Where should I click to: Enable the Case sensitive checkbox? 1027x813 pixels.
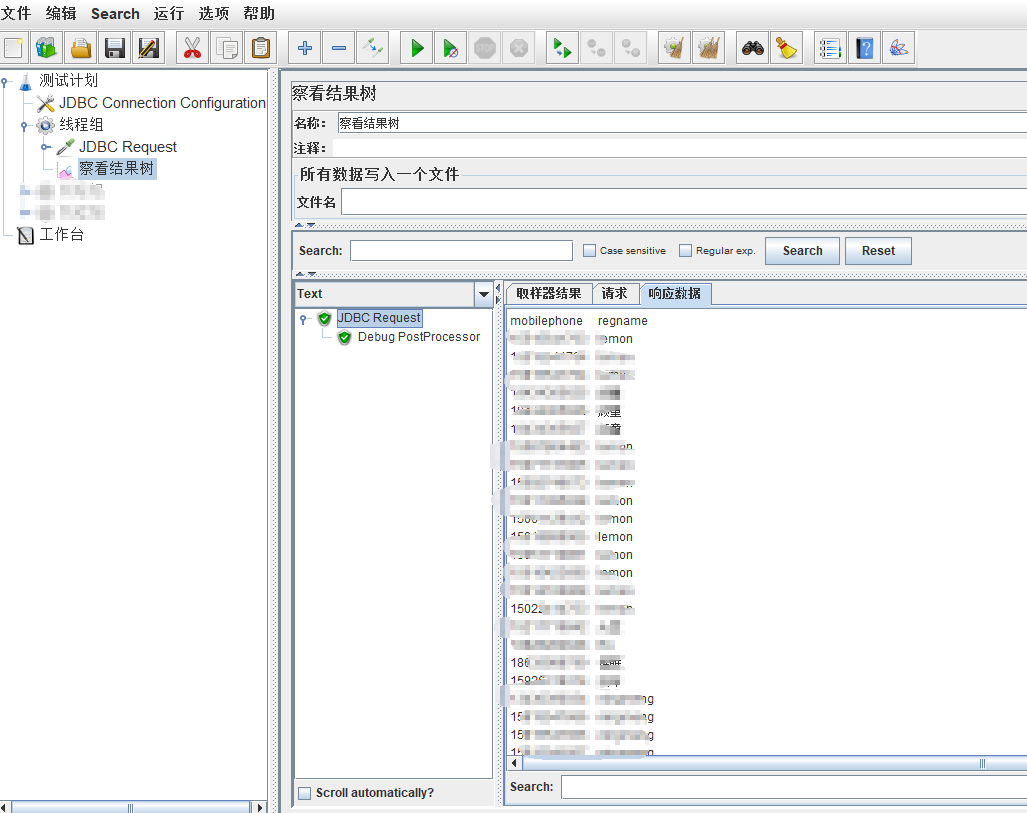click(x=590, y=251)
